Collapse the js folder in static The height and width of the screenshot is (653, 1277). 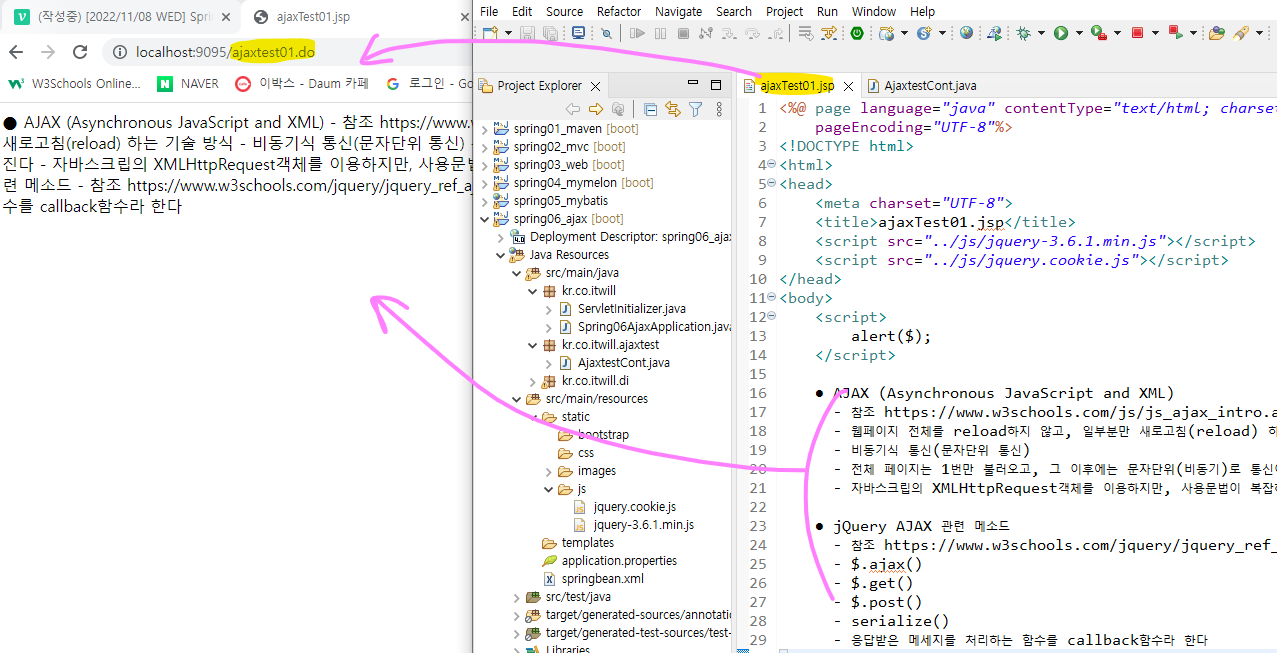pos(549,489)
